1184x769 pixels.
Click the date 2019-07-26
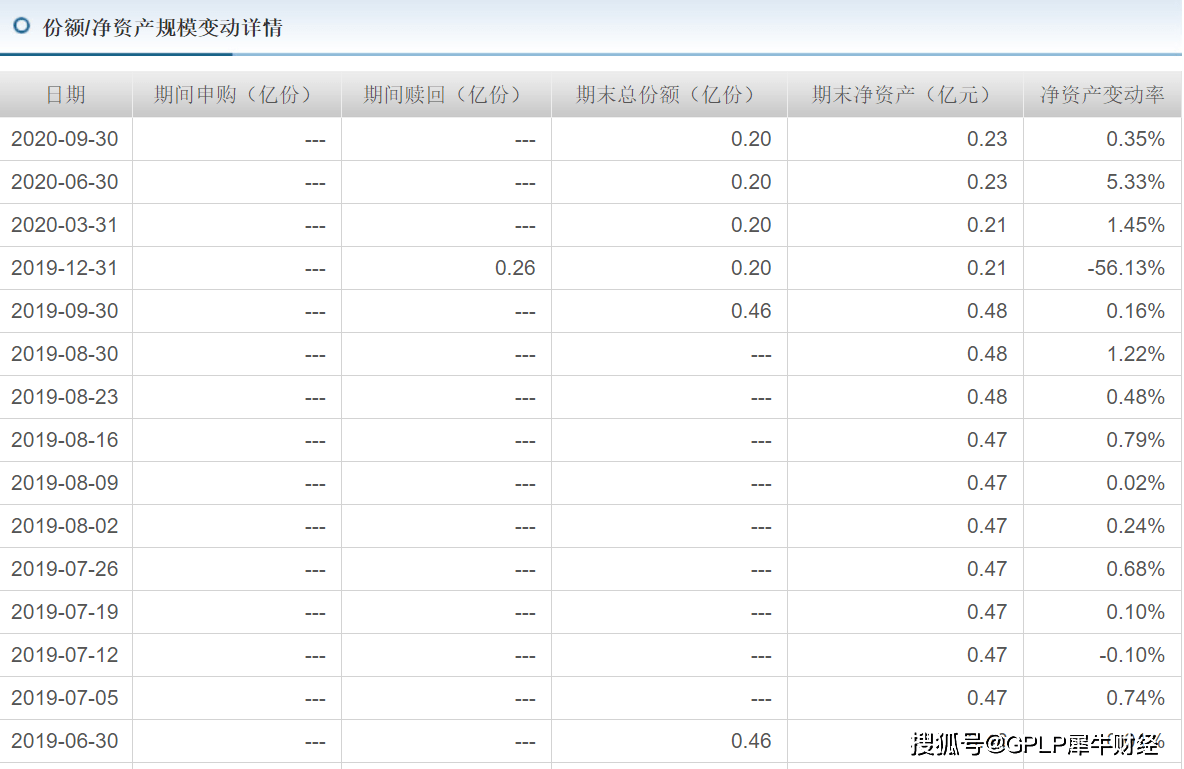coord(64,570)
